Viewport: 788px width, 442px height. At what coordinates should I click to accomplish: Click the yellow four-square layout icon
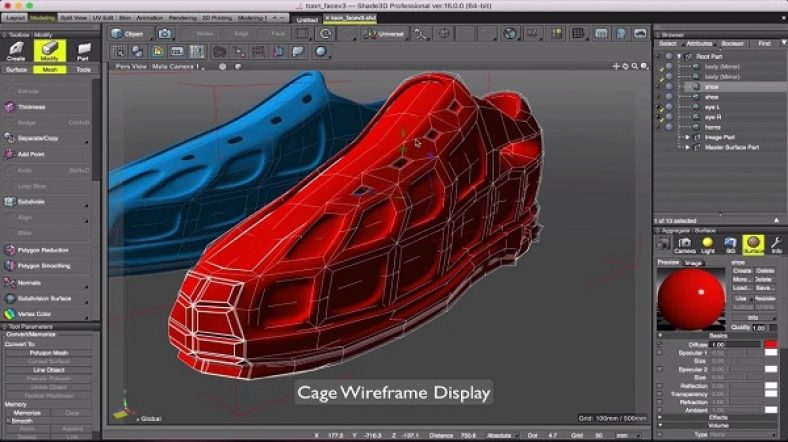click(556, 34)
